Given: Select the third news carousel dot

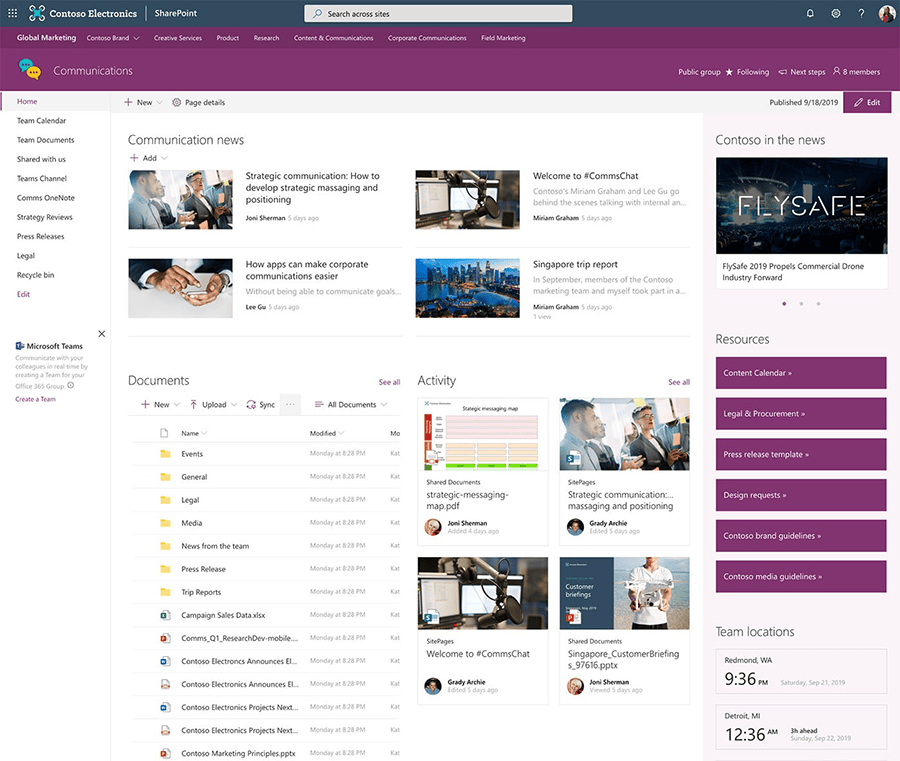Looking at the screenshot, I should [x=818, y=304].
